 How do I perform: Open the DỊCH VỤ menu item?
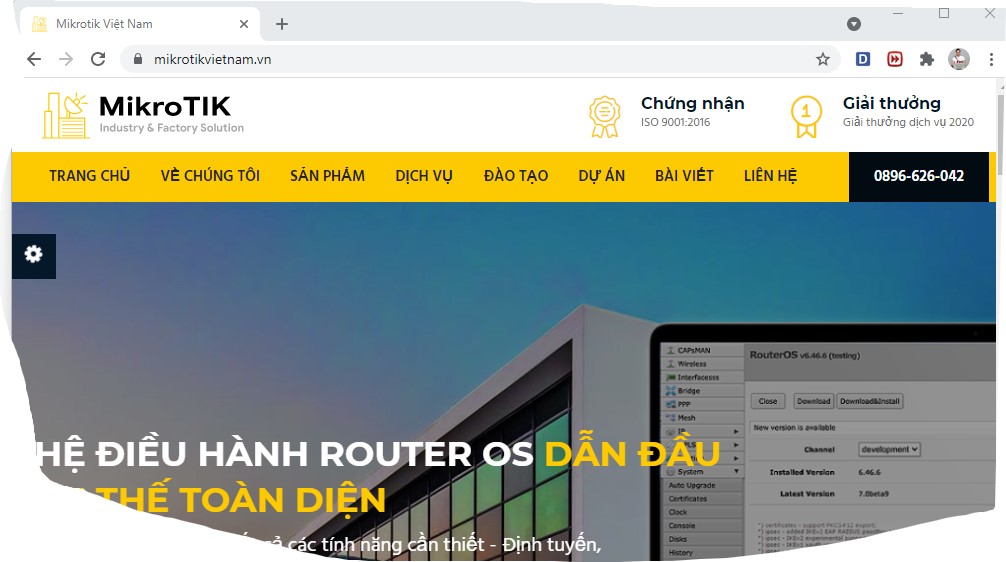click(424, 176)
